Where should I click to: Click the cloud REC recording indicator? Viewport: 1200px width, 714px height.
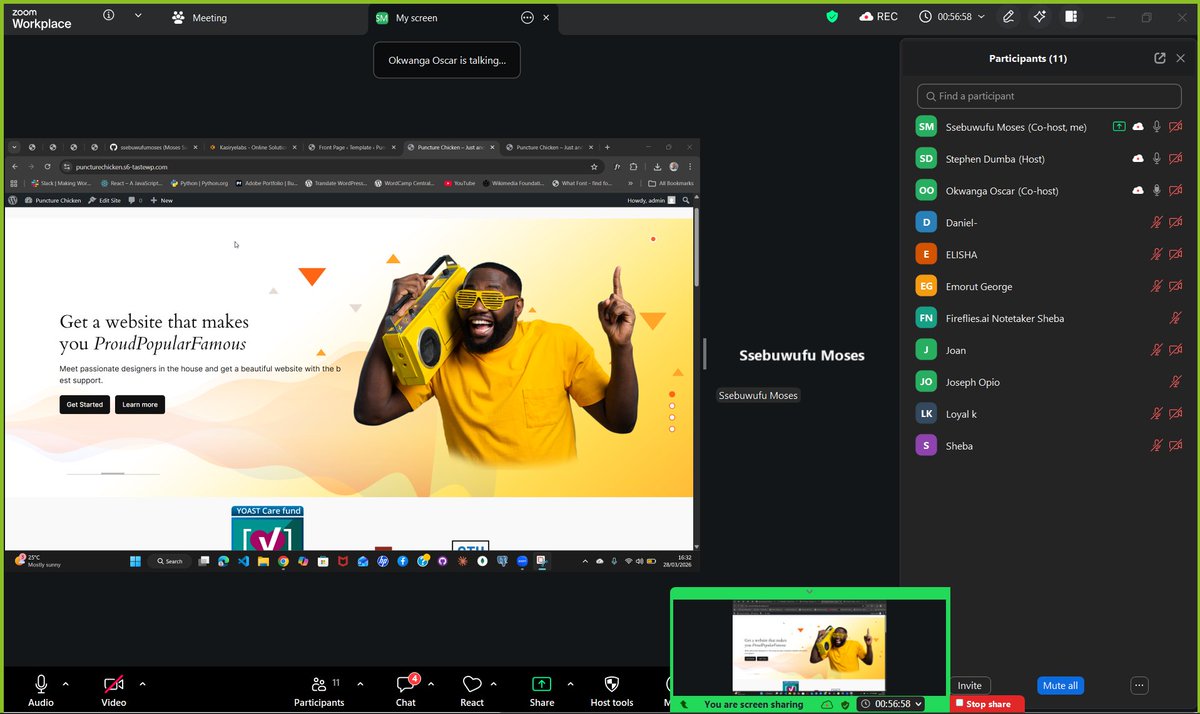coord(878,17)
